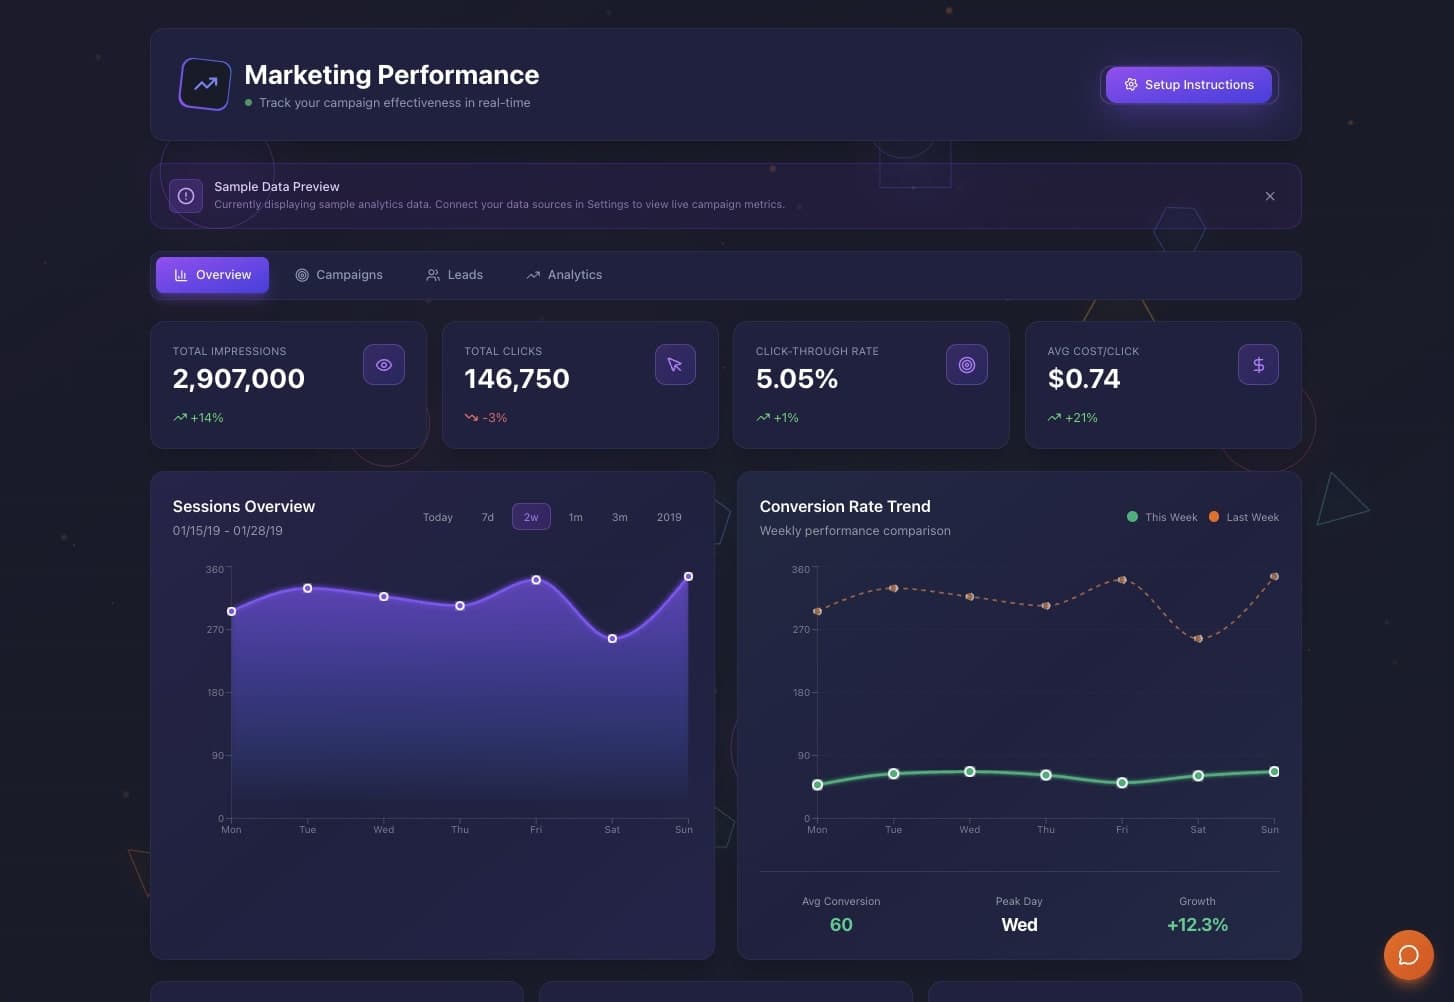Select the 1m range in Sessions Overview

pos(576,517)
